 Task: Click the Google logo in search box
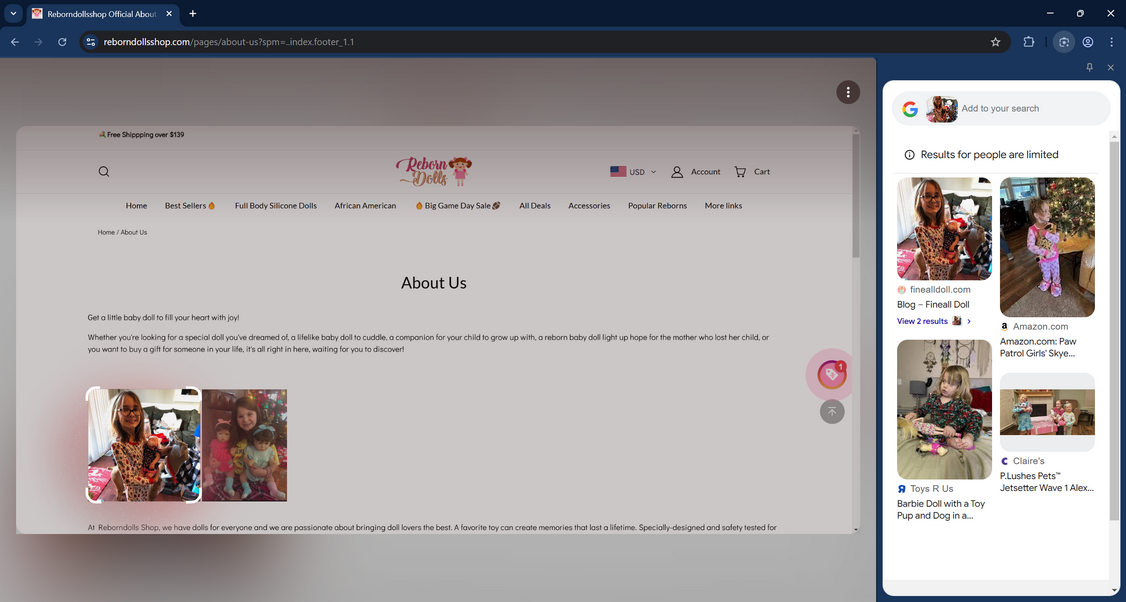pyautogui.click(x=910, y=108)
